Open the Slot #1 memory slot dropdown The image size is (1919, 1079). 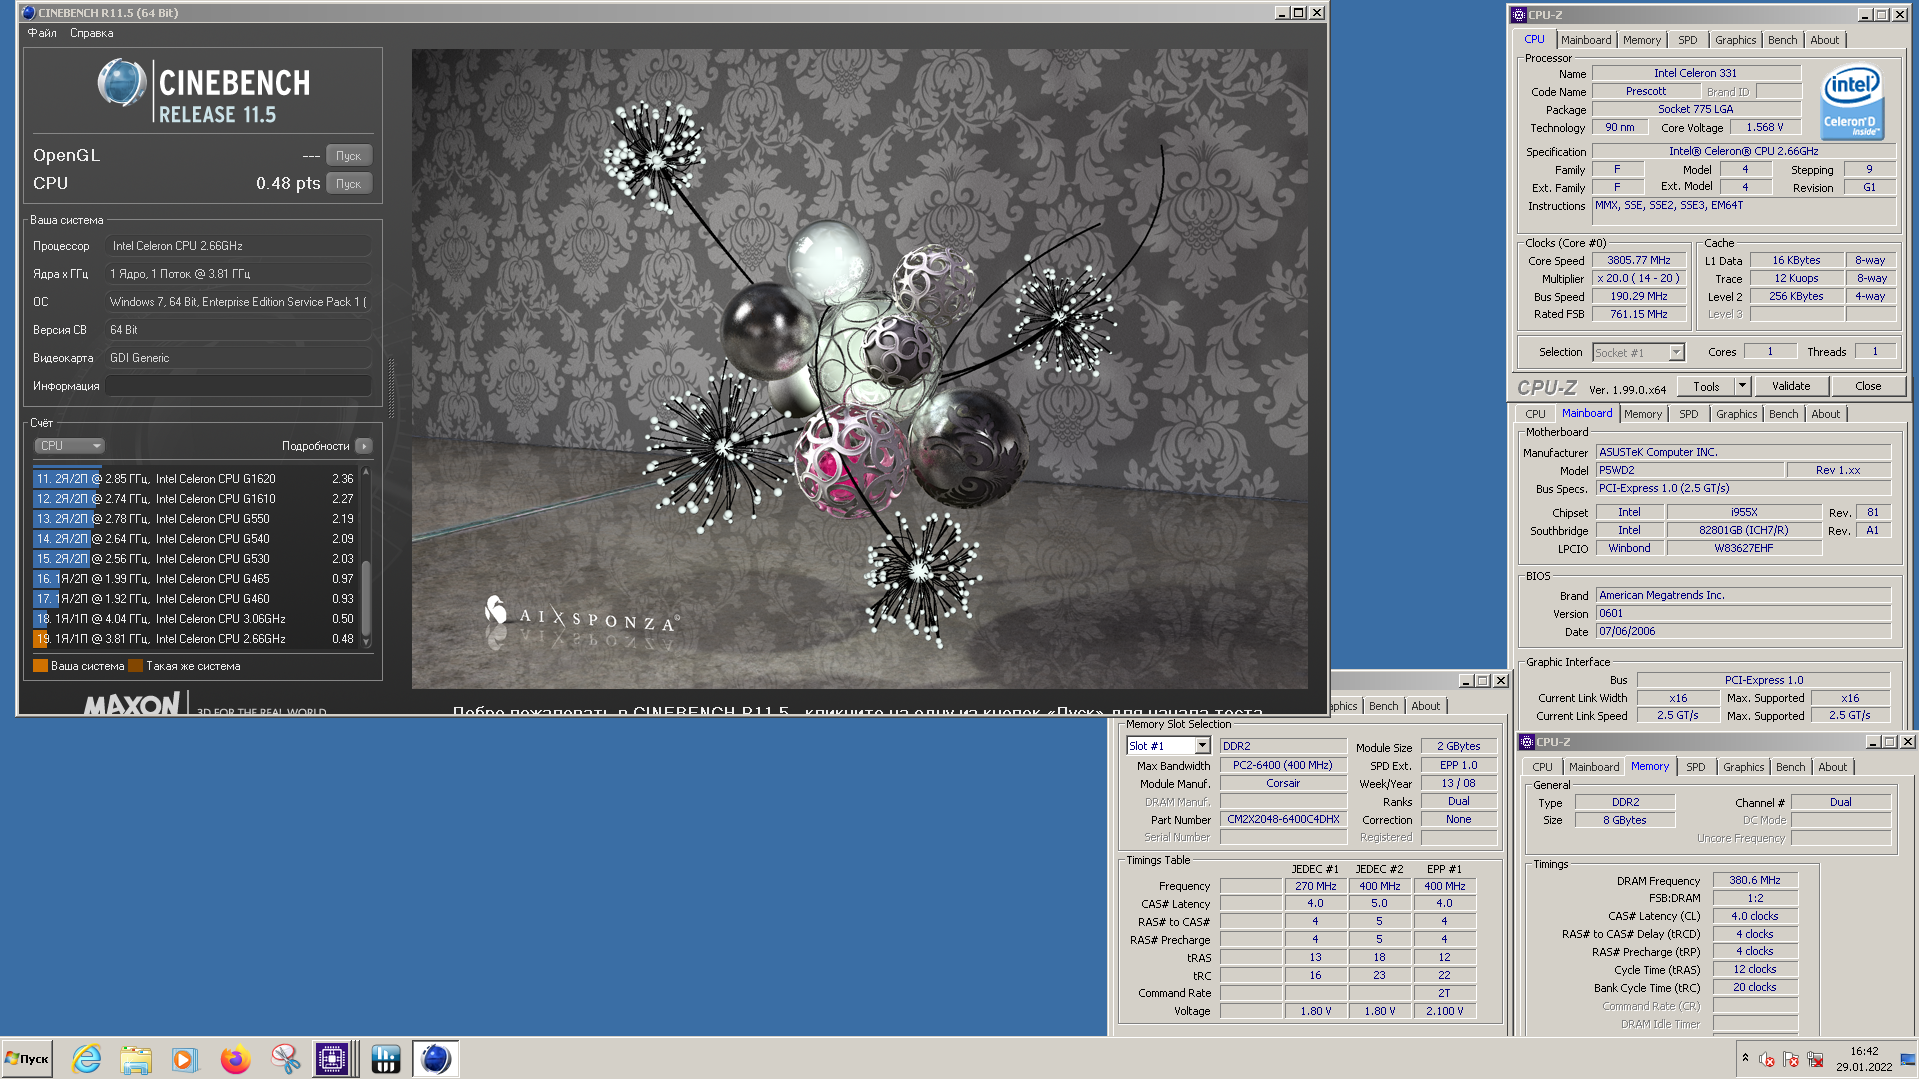coord(1202,746)
